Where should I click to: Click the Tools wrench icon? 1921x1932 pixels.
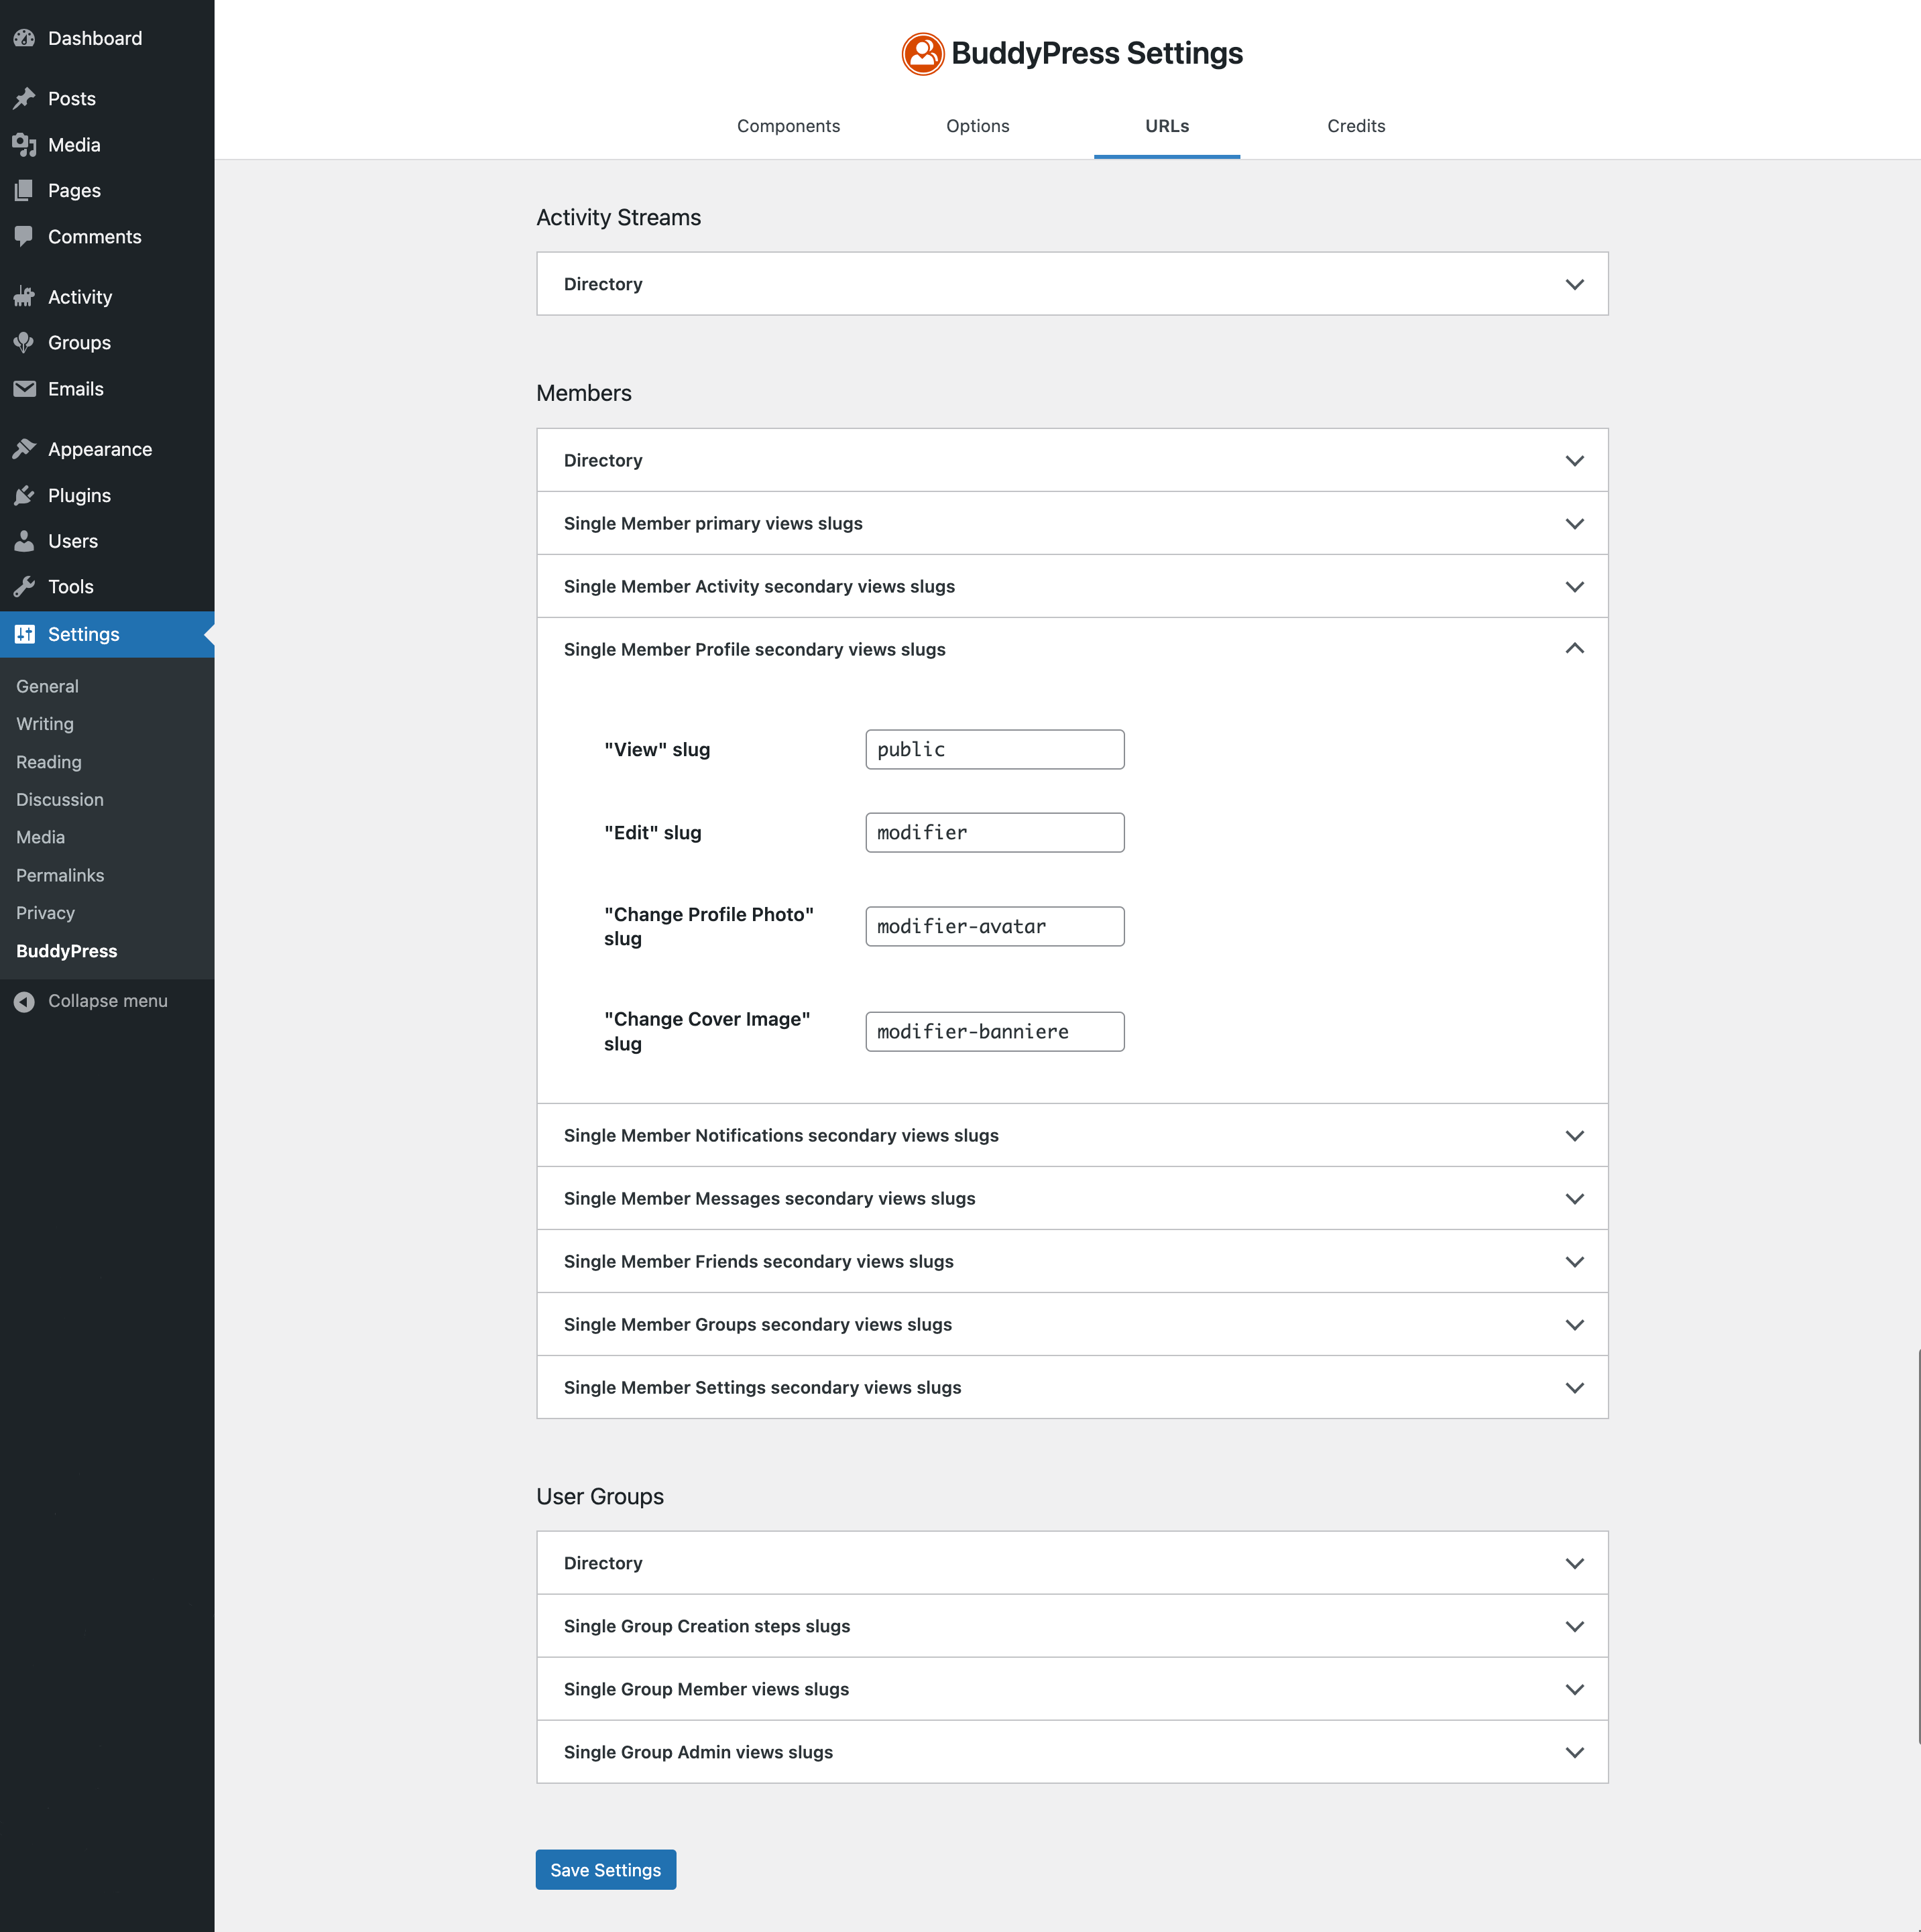tap(24, 587)
